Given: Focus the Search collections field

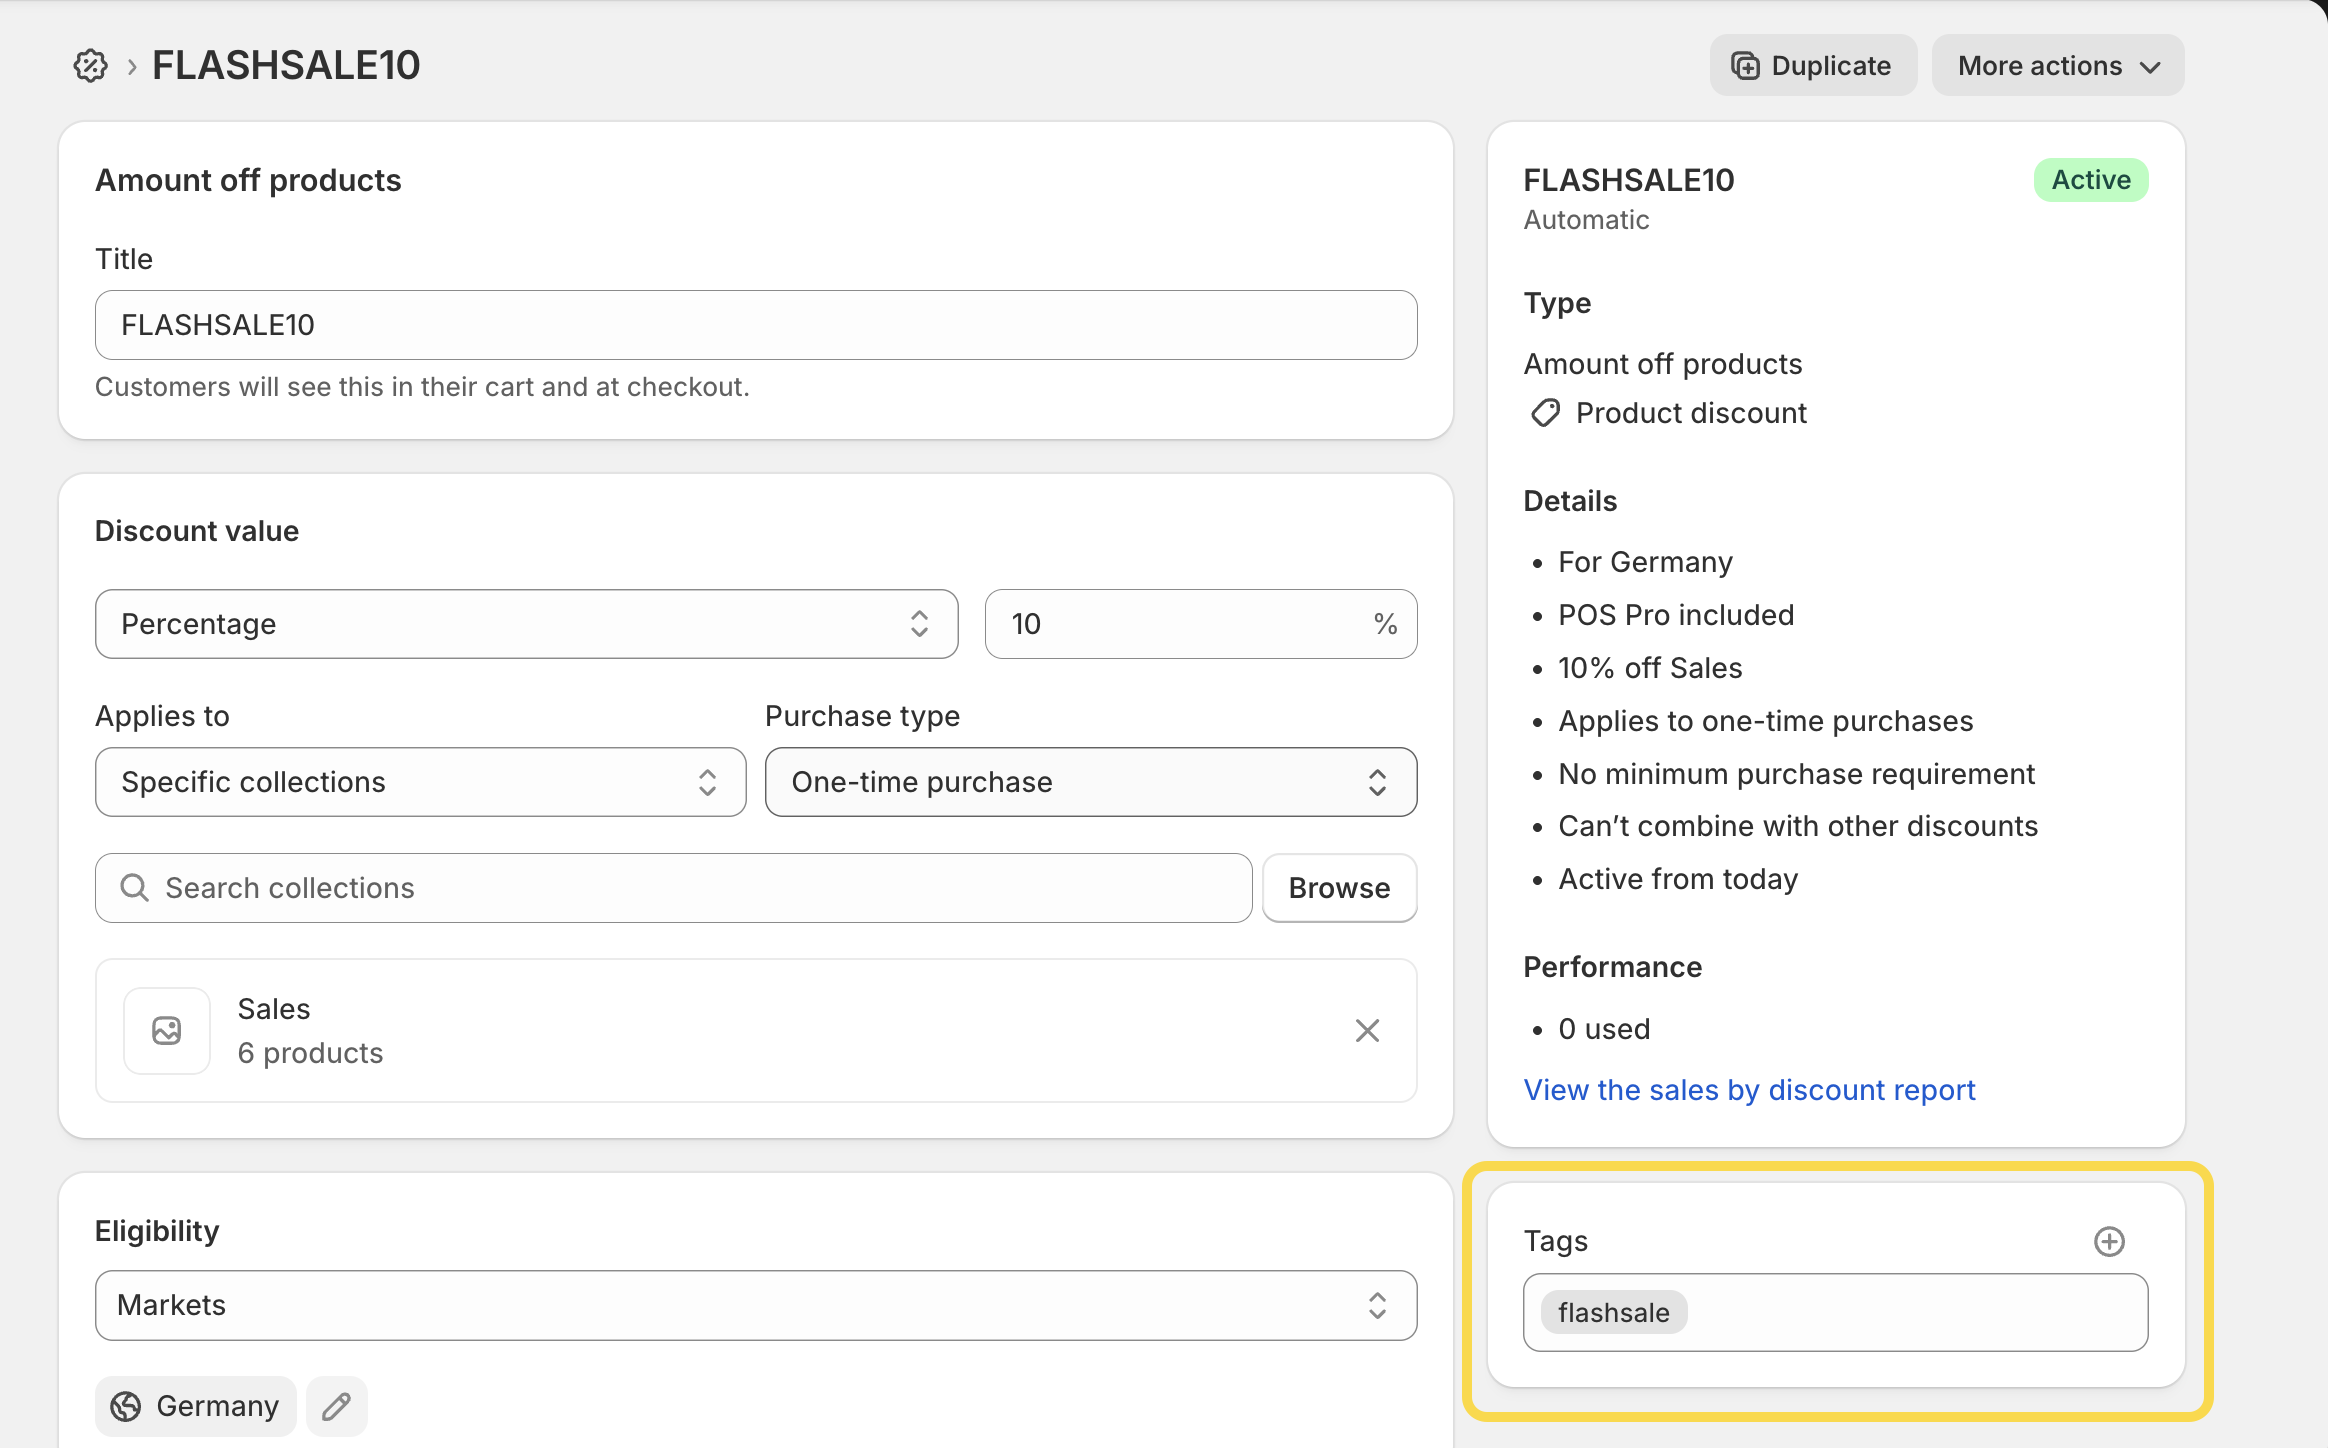Looking at the screenshot, I should [673, 888].
